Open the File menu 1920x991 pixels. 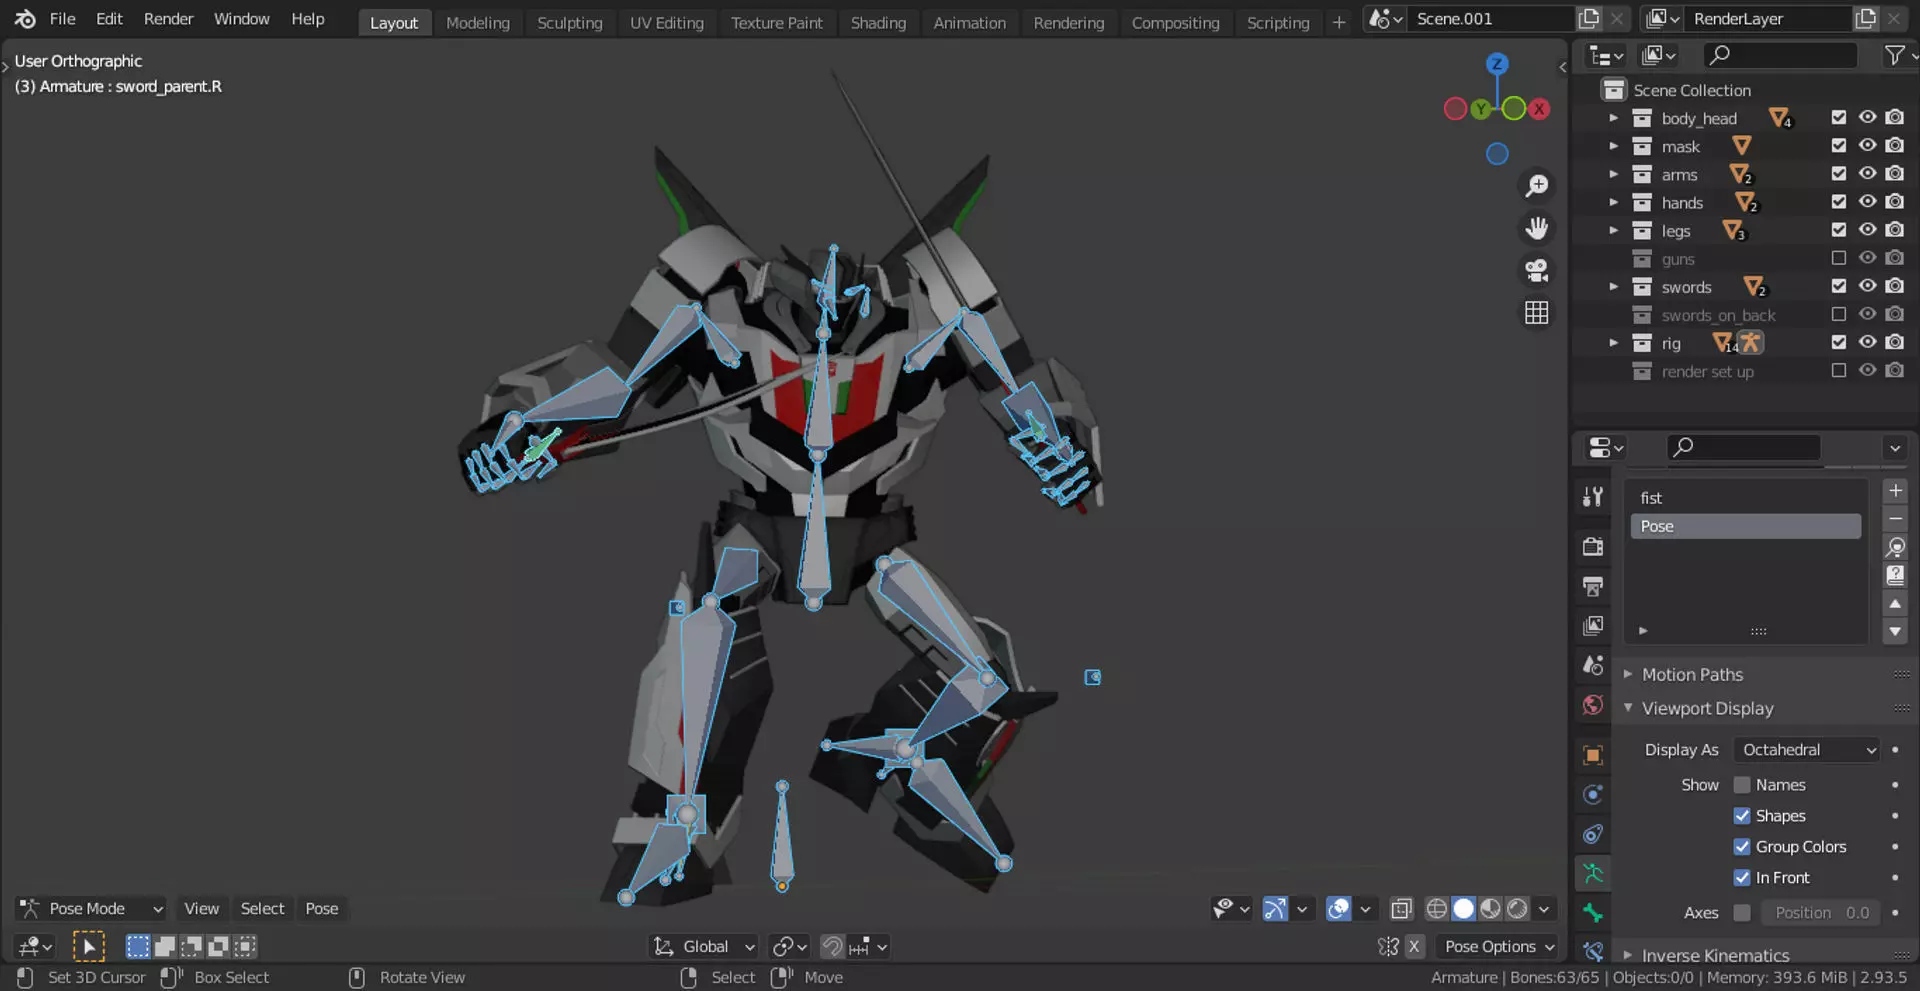[x=62, y=19]
